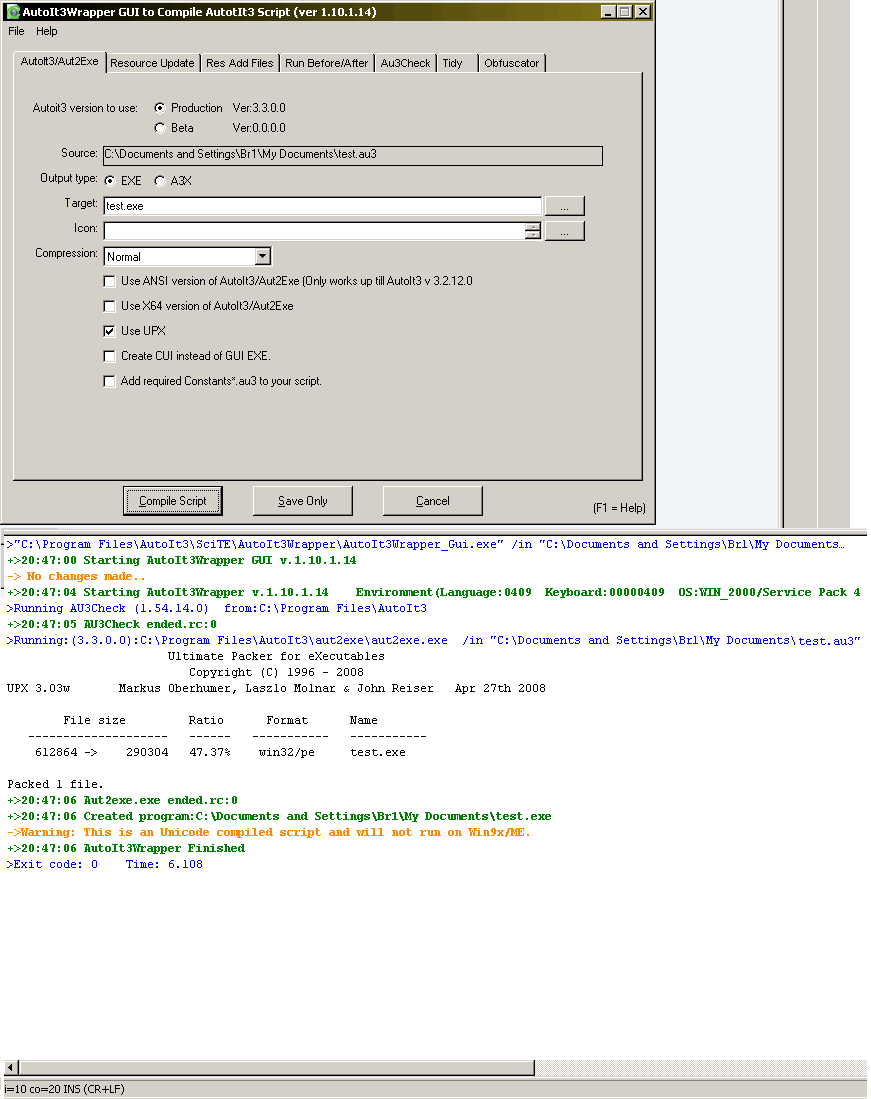Click the Icon field up spinner arrow
871x1099 pixels.
[533, 226]
